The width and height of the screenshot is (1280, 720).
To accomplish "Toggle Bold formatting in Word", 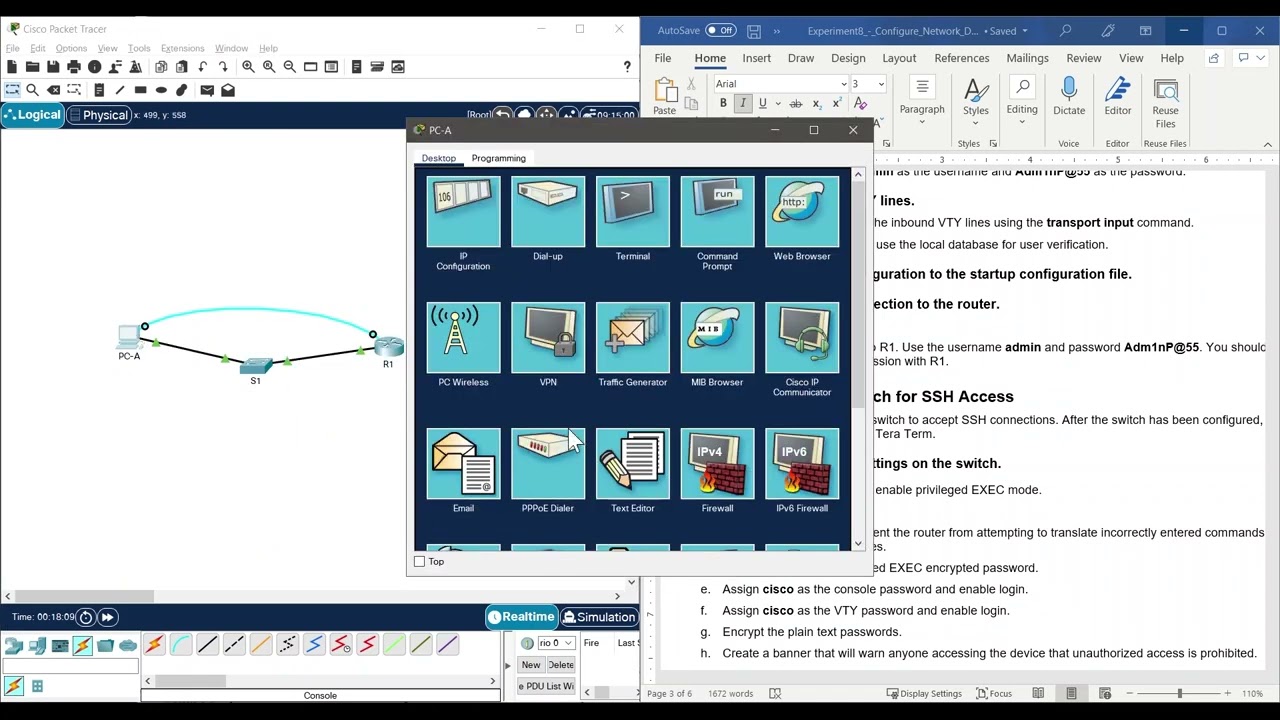I will point(723,104).
